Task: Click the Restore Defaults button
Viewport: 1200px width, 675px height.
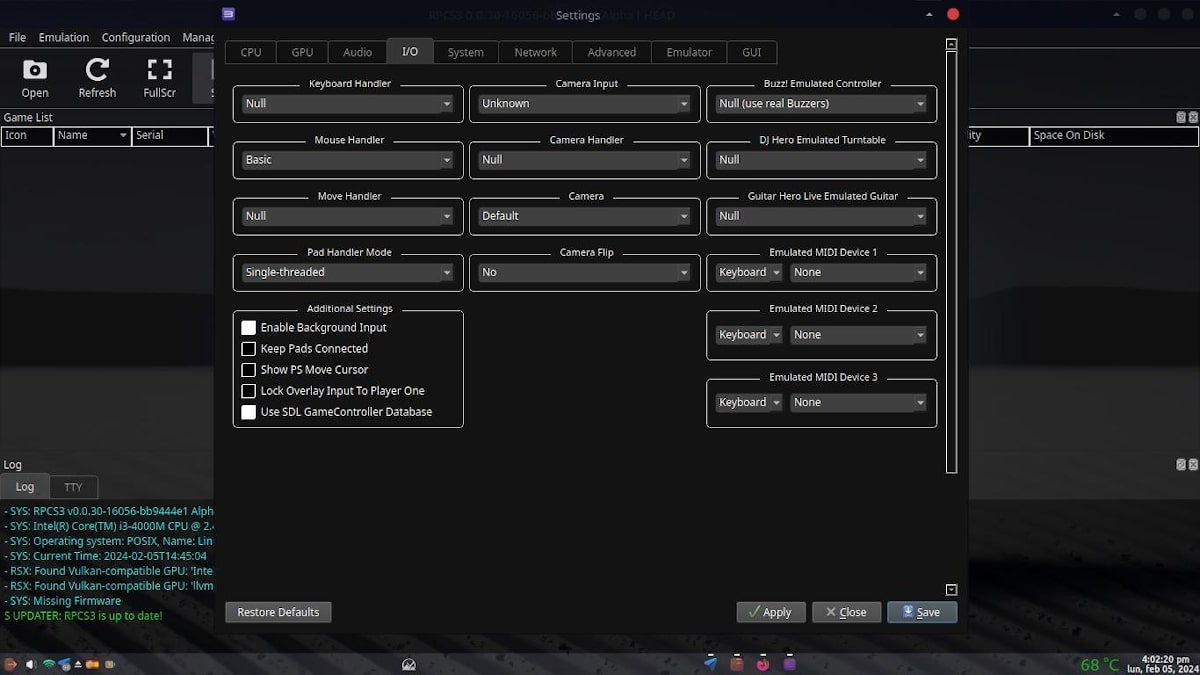Action: tap(278, 612)
